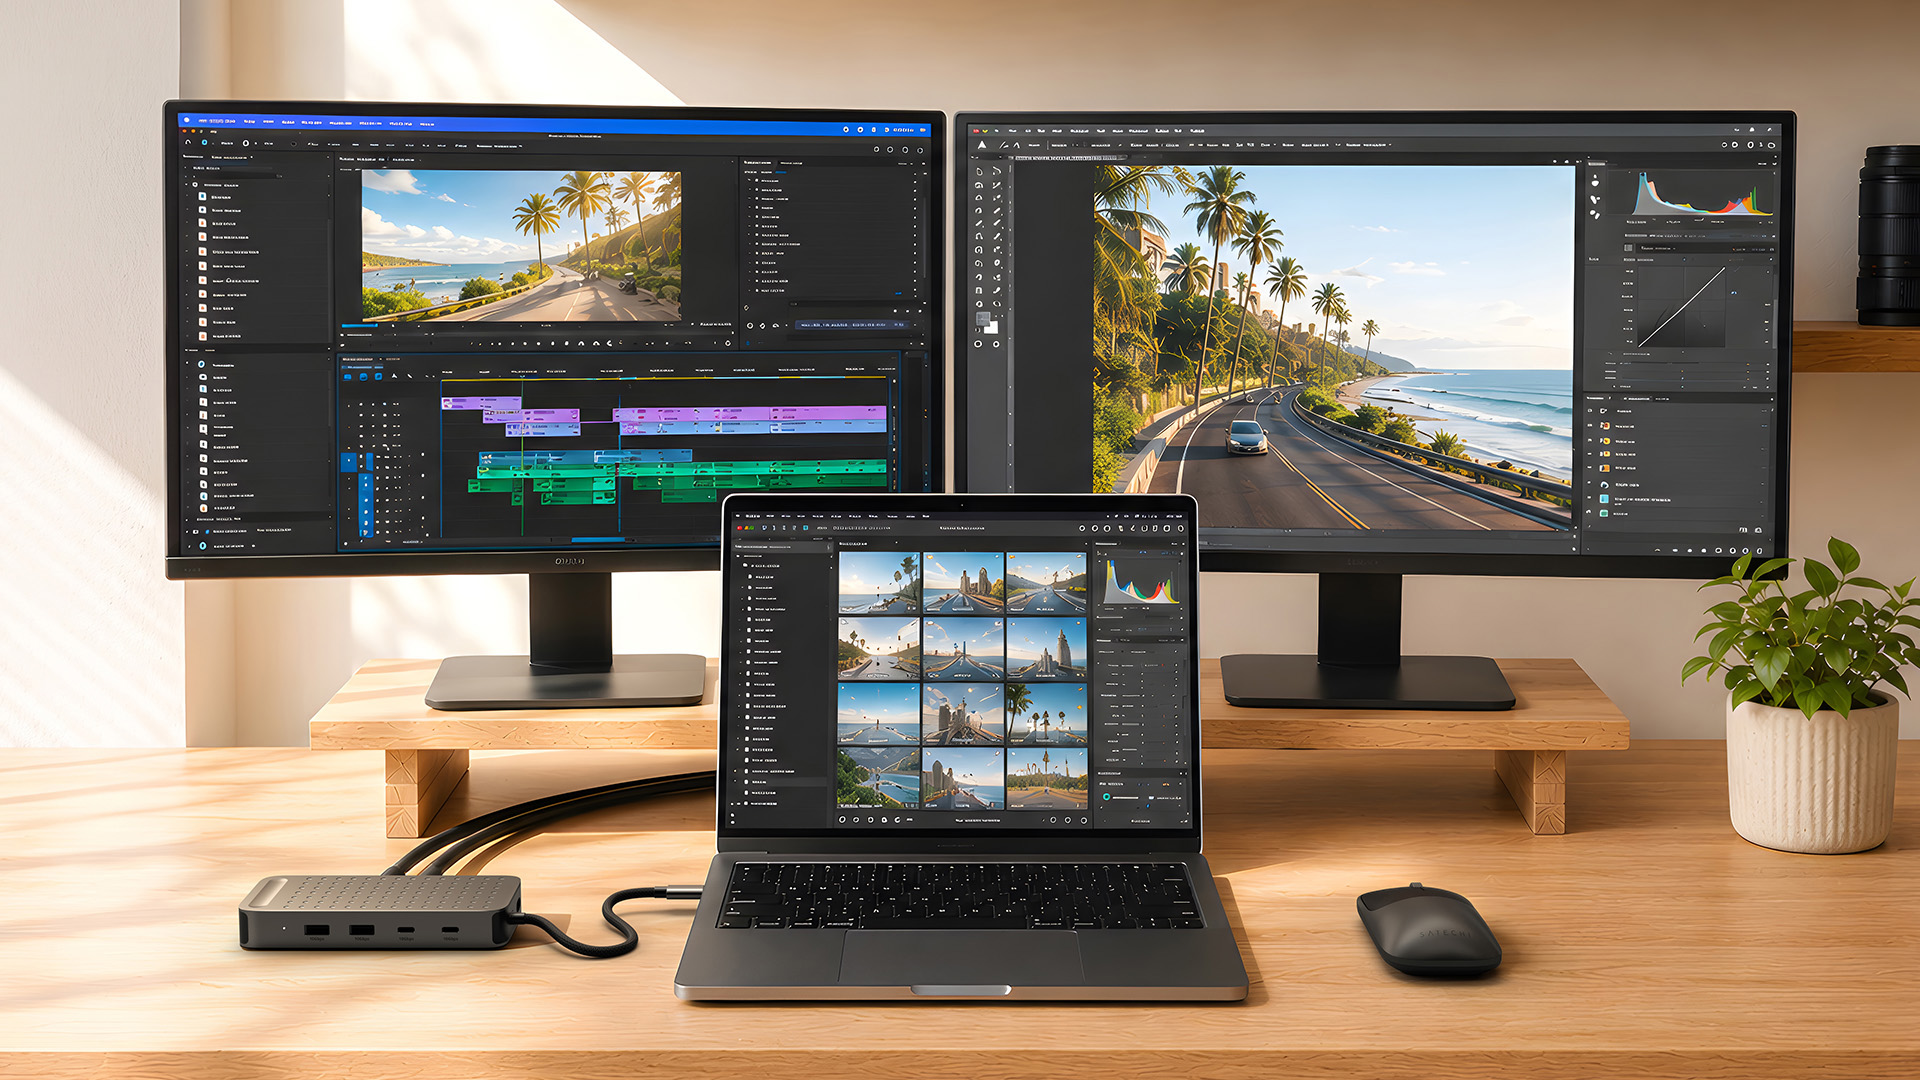Screen dimensions: 1920x1080
Task: Click the last circular icon in video editor's top-right toolbar
Action: (921, 150)
